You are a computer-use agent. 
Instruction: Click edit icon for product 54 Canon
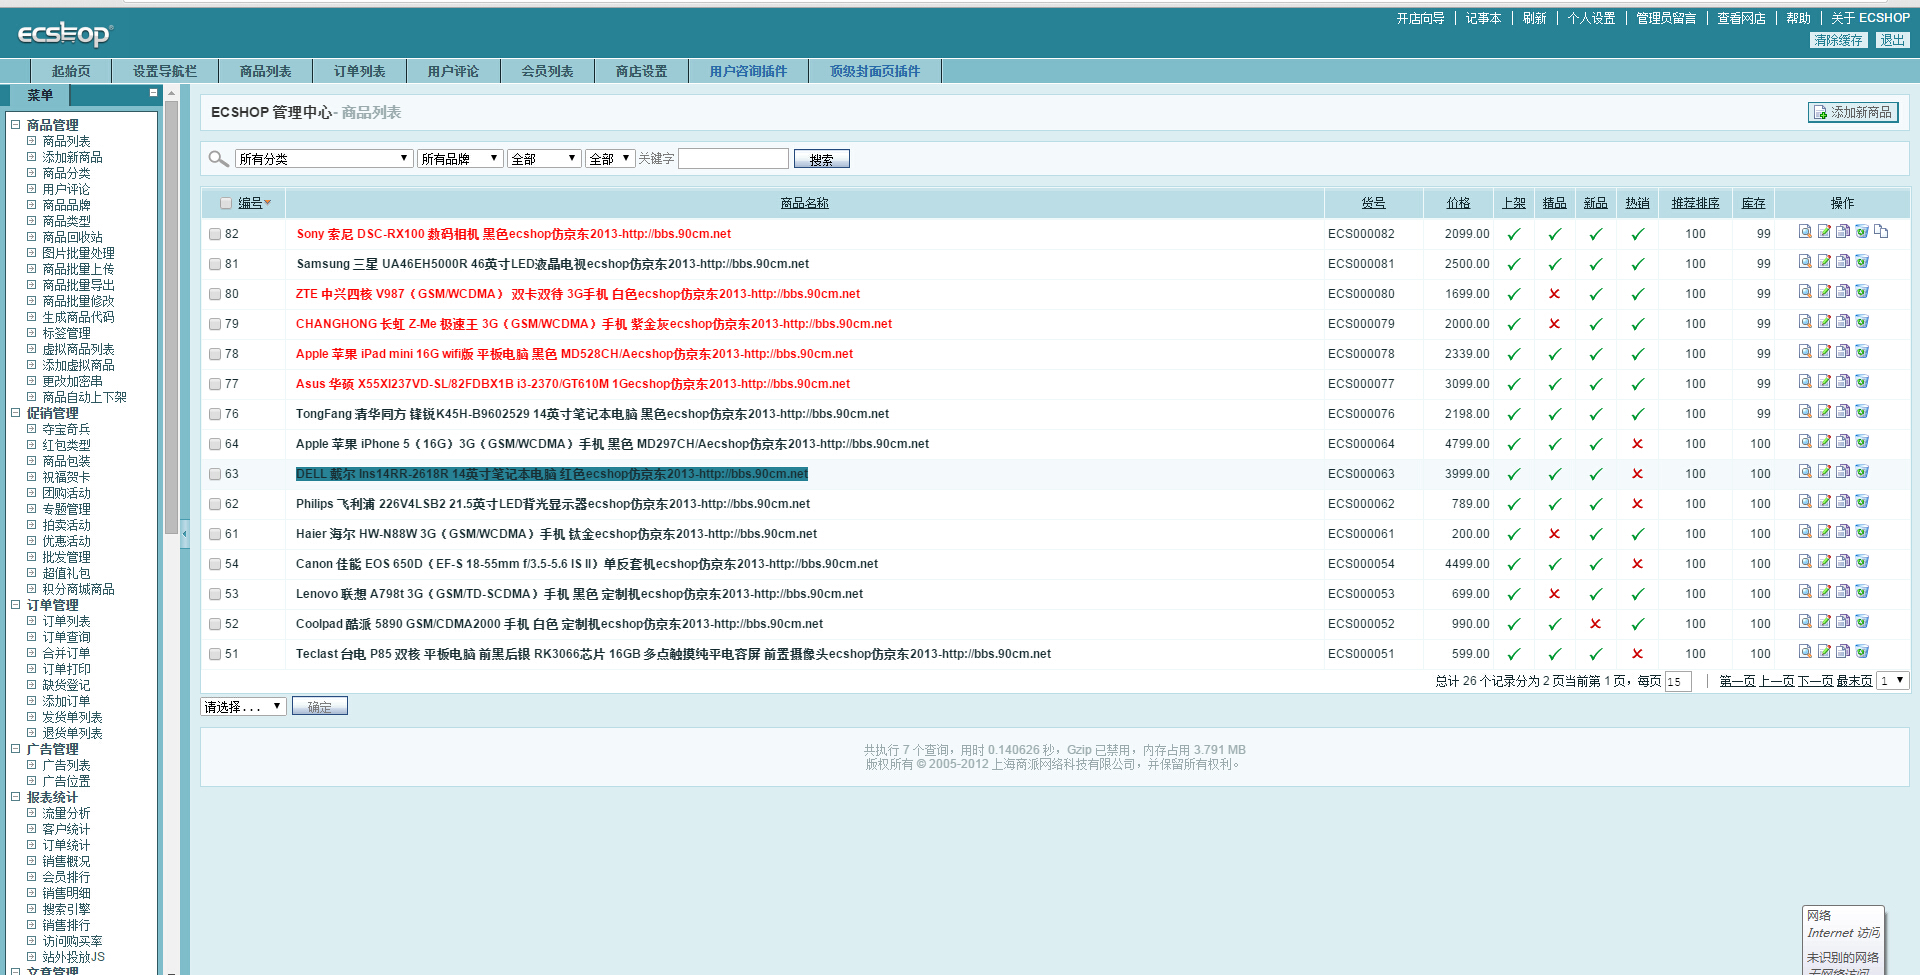(1824, 561)
